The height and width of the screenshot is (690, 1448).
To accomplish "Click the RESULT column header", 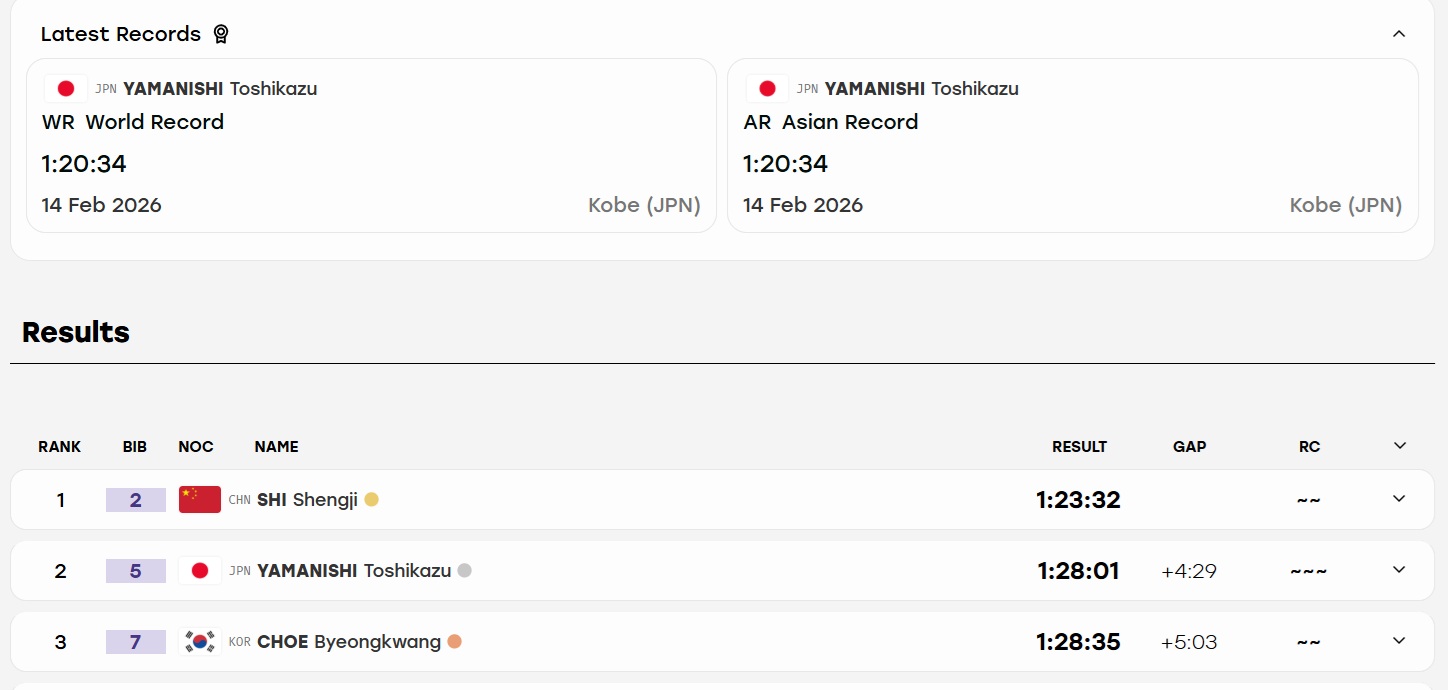I will click(x=1079, y=447).
